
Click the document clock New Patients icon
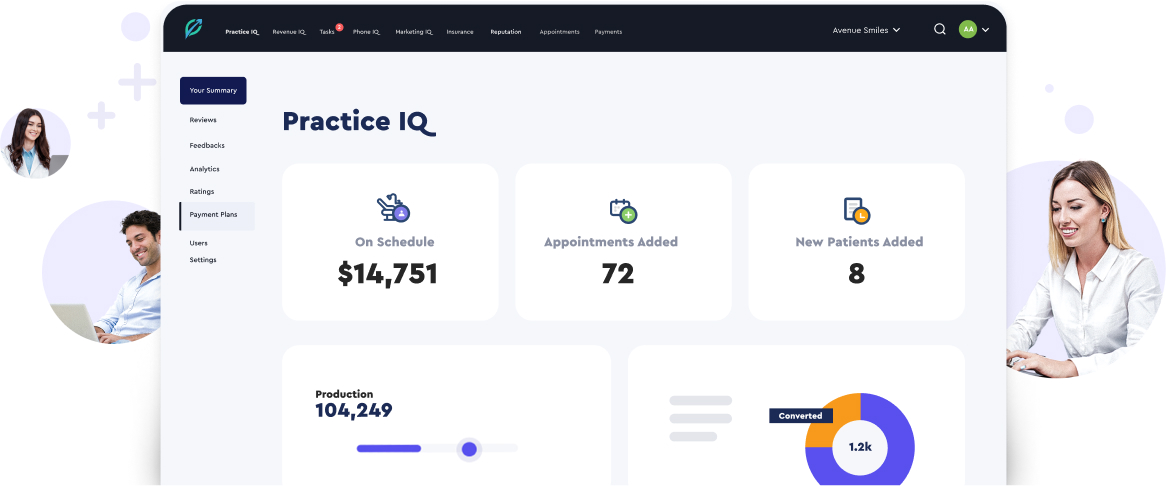(857, 210)
